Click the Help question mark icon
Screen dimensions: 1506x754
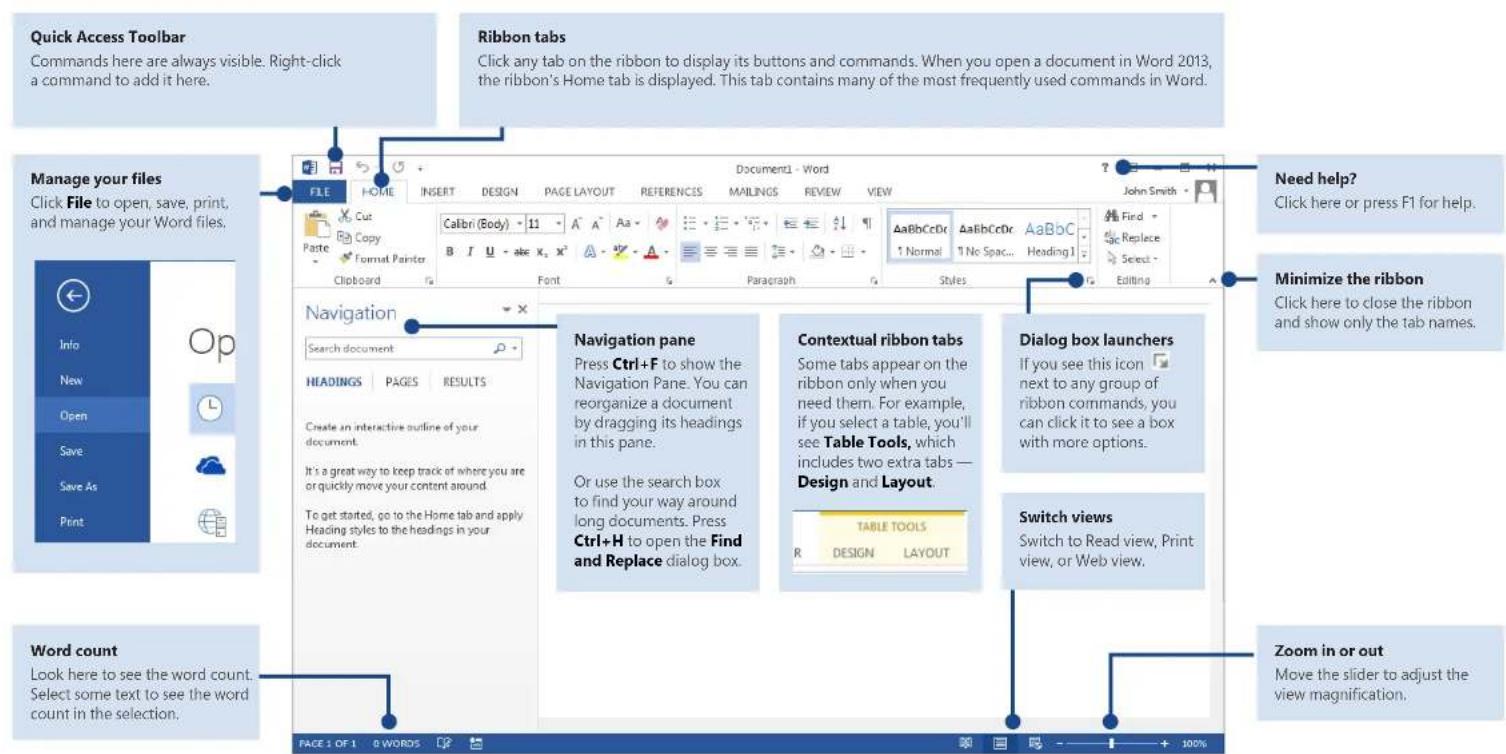[x=1105, y=167]
